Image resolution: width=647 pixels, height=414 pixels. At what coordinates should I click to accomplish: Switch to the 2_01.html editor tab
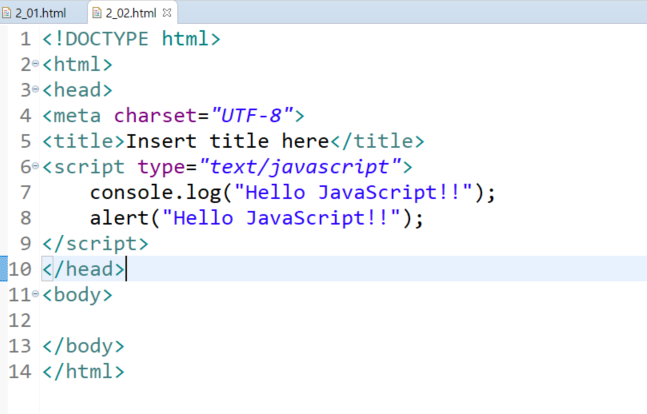coord(40,13)
